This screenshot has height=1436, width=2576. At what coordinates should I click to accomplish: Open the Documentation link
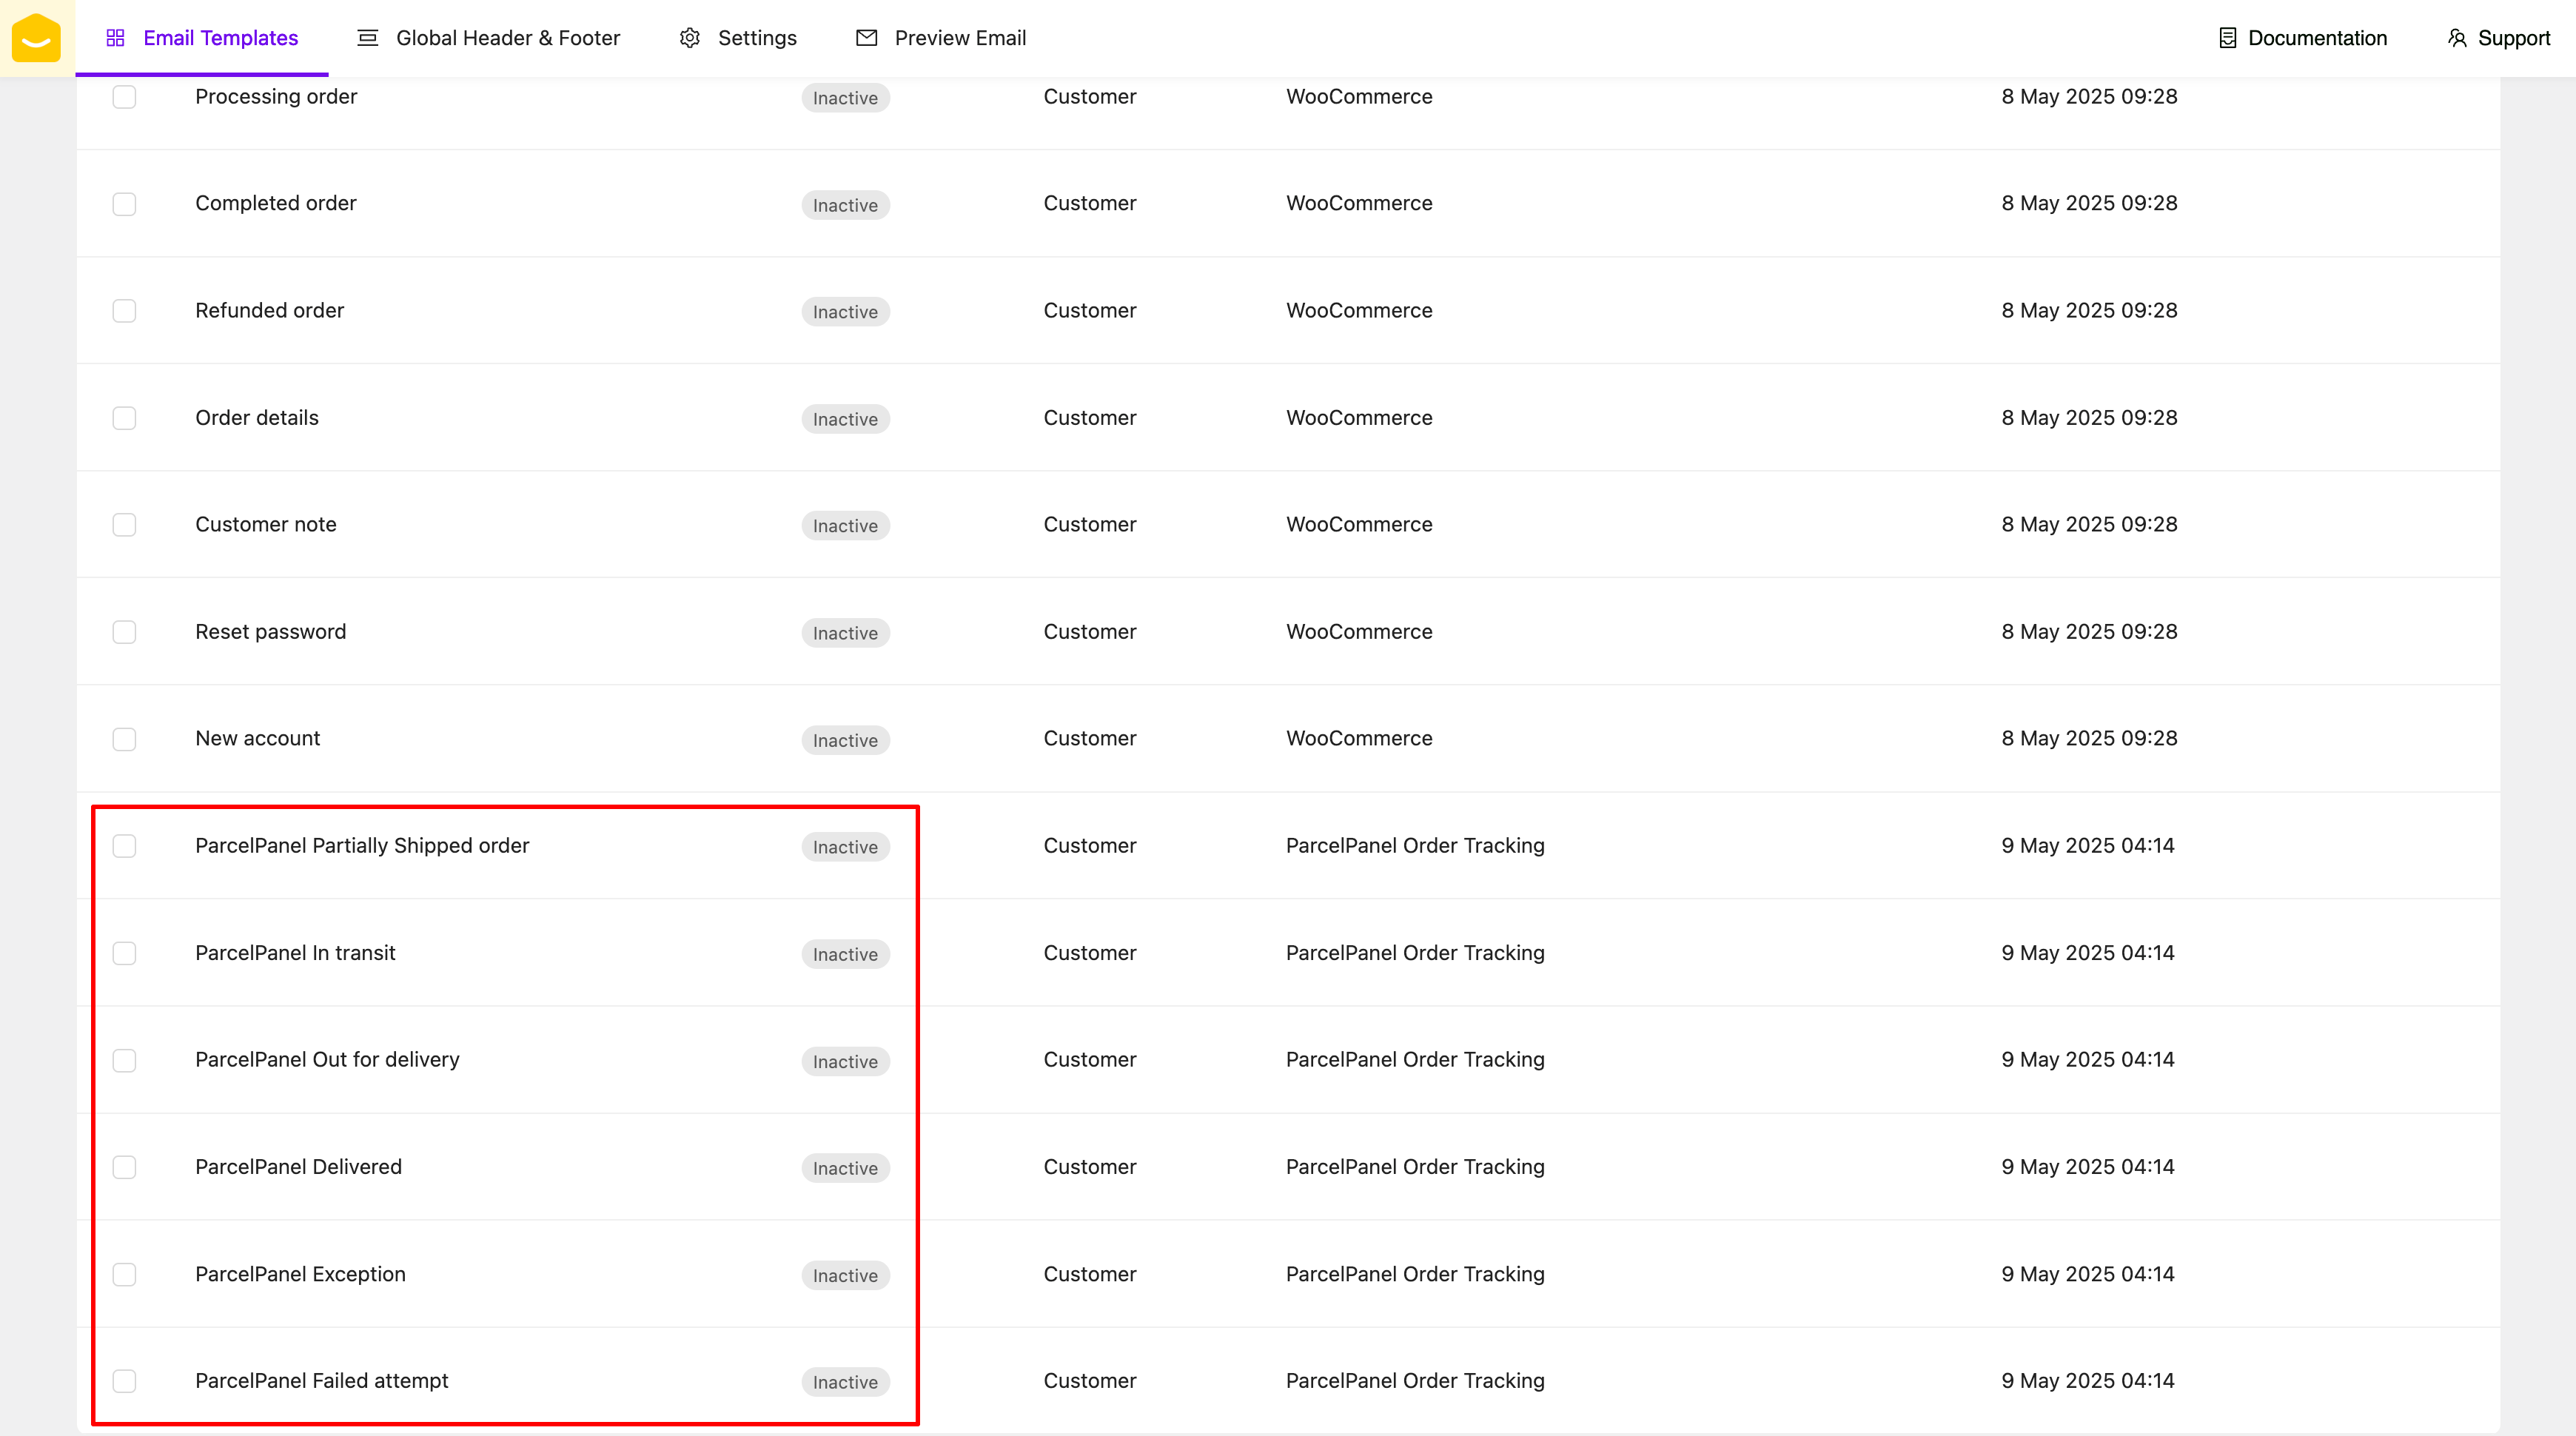point(2316,38)
